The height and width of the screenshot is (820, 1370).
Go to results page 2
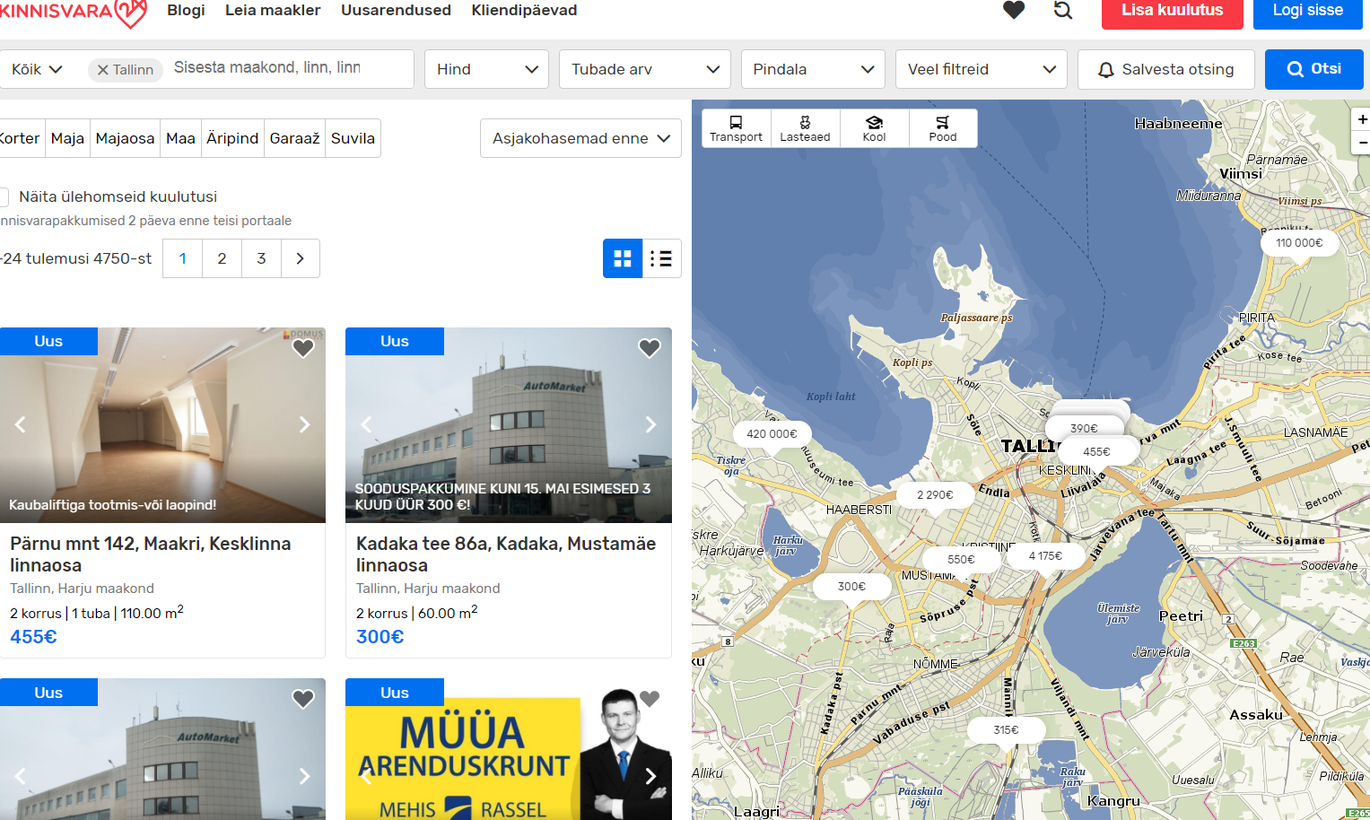(222, 259)
